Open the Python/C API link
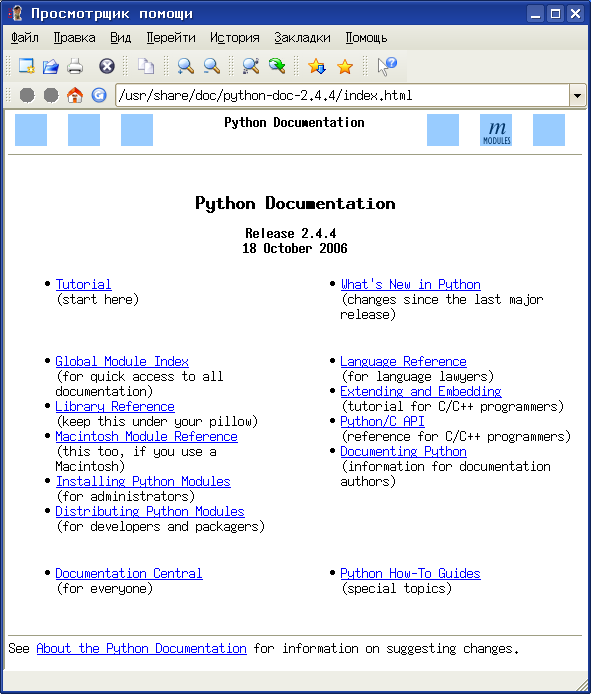 [x=382, y=422]
